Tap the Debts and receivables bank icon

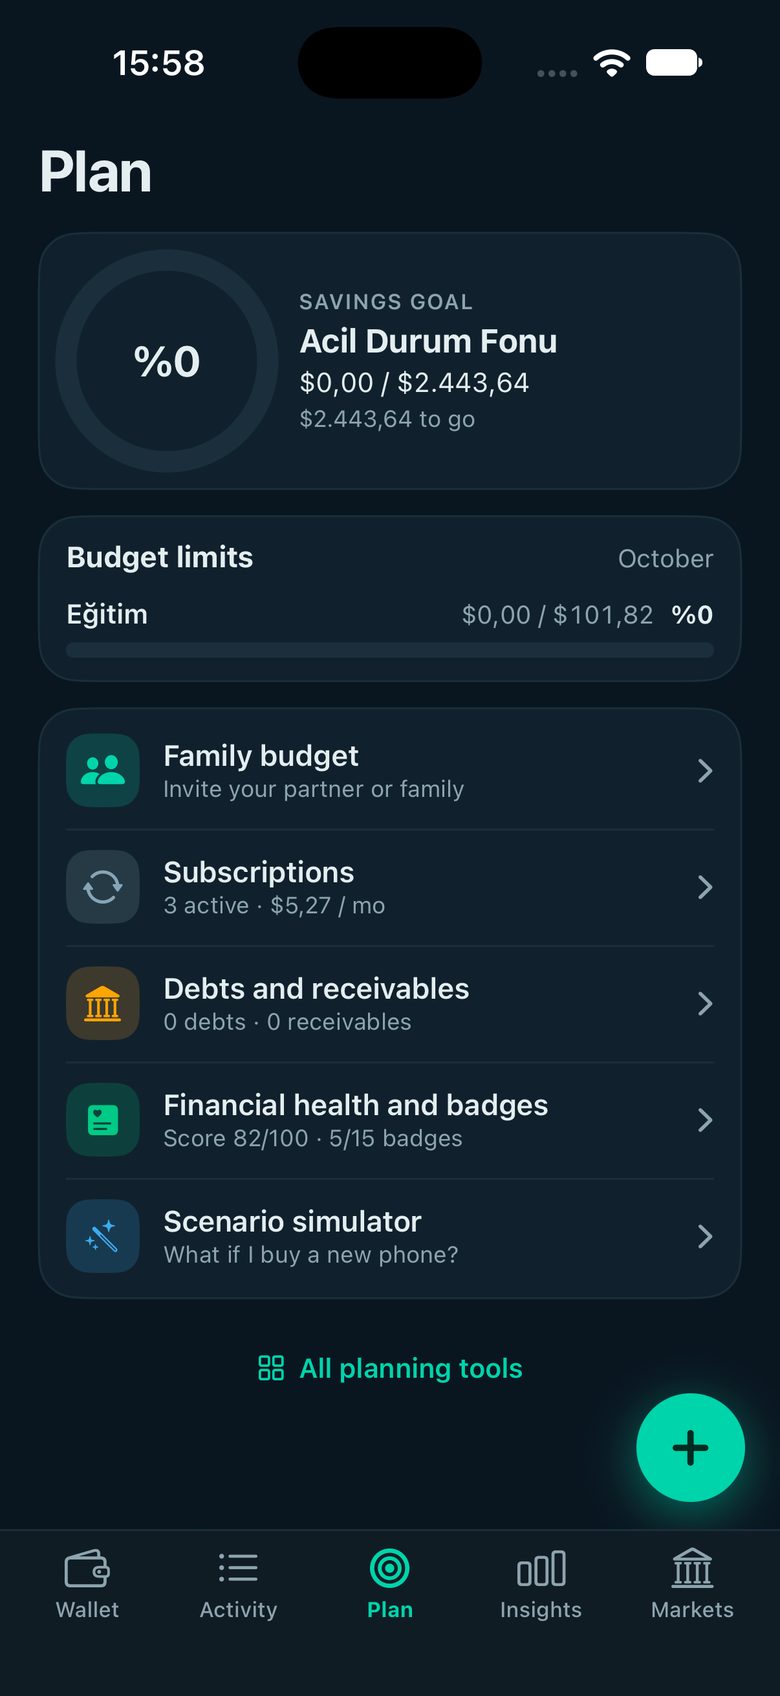click(x=103, y=1003)
